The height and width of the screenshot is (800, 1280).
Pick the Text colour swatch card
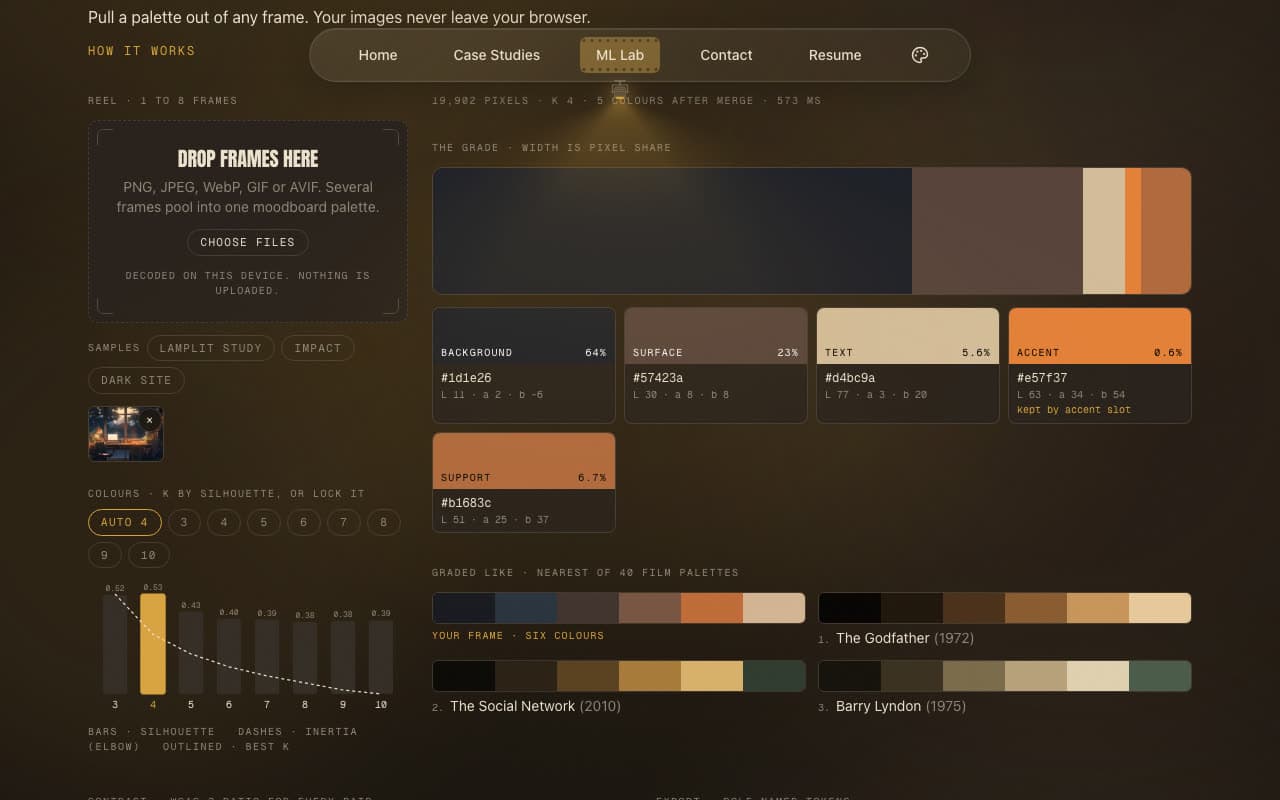click(x=908, y=365)
